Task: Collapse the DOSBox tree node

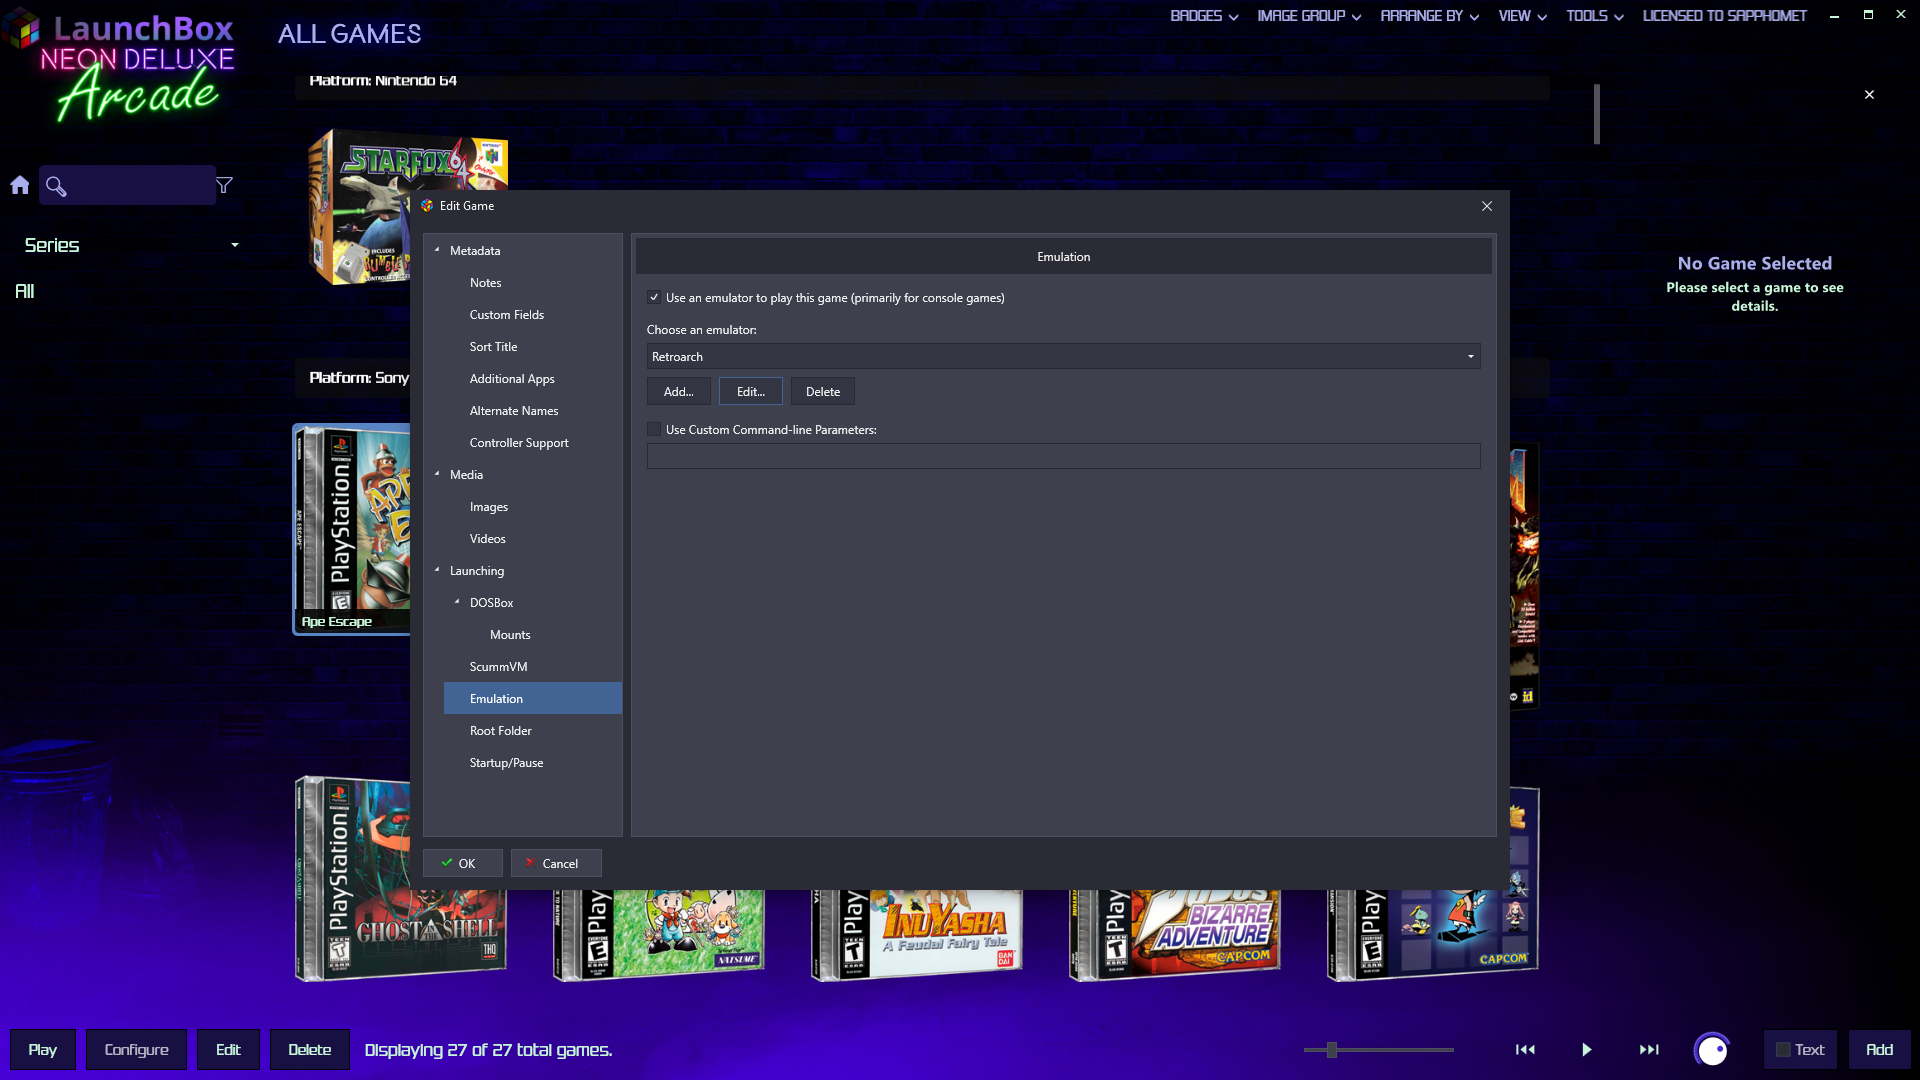Action: [457, 602]
